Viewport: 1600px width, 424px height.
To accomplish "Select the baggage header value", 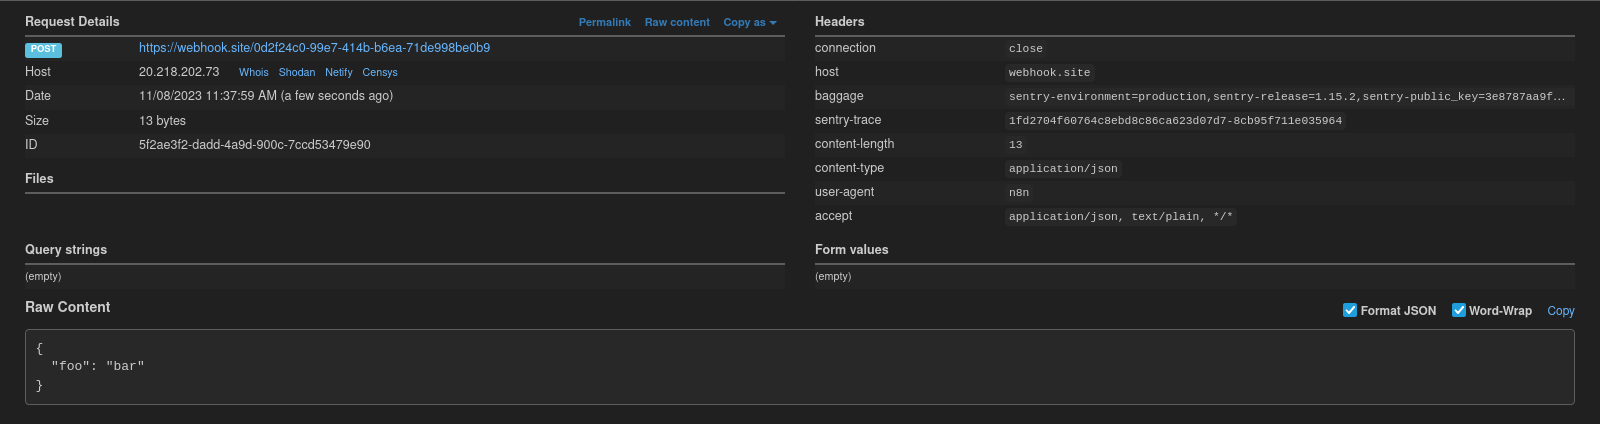I will (x=1287, y=97).
